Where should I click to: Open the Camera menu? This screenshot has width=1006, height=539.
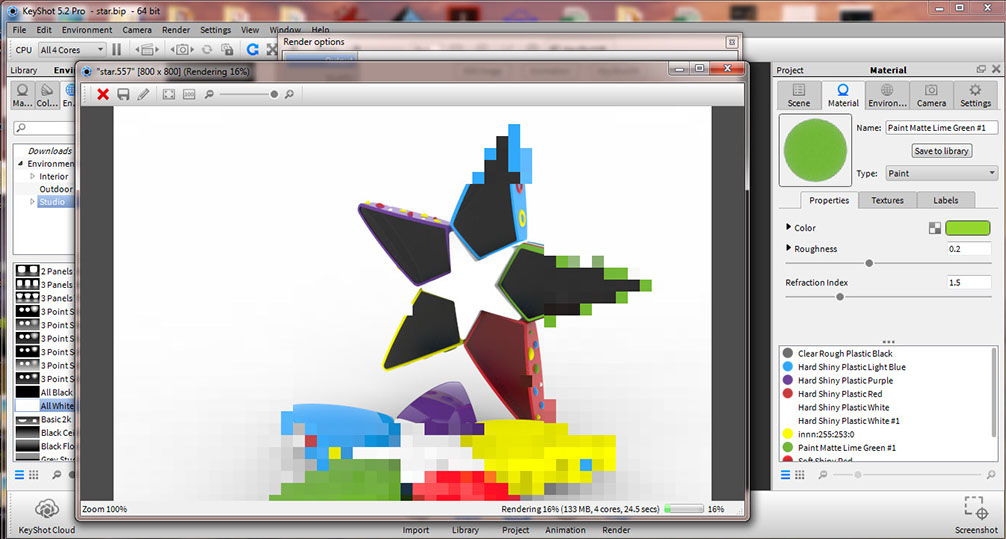tap(137, 30)
